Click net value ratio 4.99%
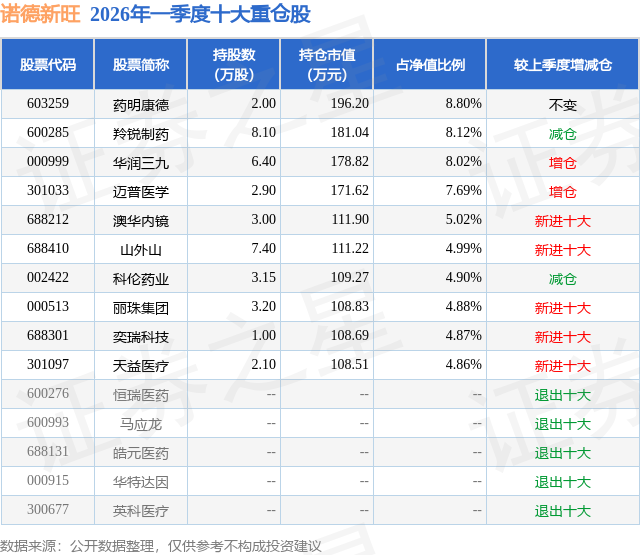 (463, 248)
